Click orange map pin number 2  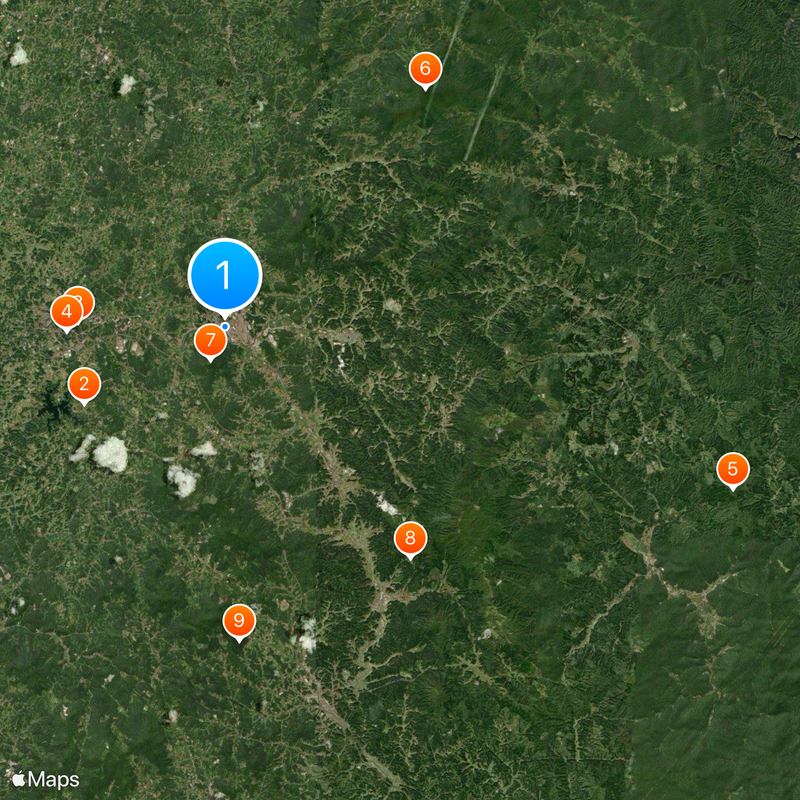click(x=84, y=384)
